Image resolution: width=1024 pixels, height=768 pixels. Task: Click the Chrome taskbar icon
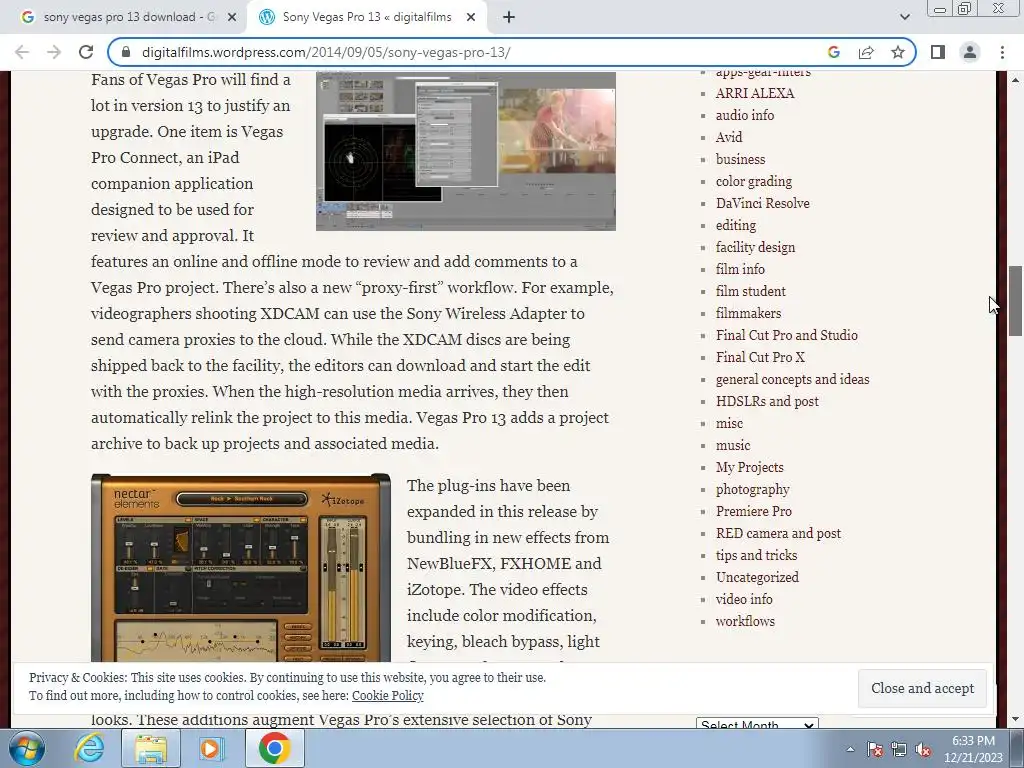pyautogui.click(x=274, y=748)
